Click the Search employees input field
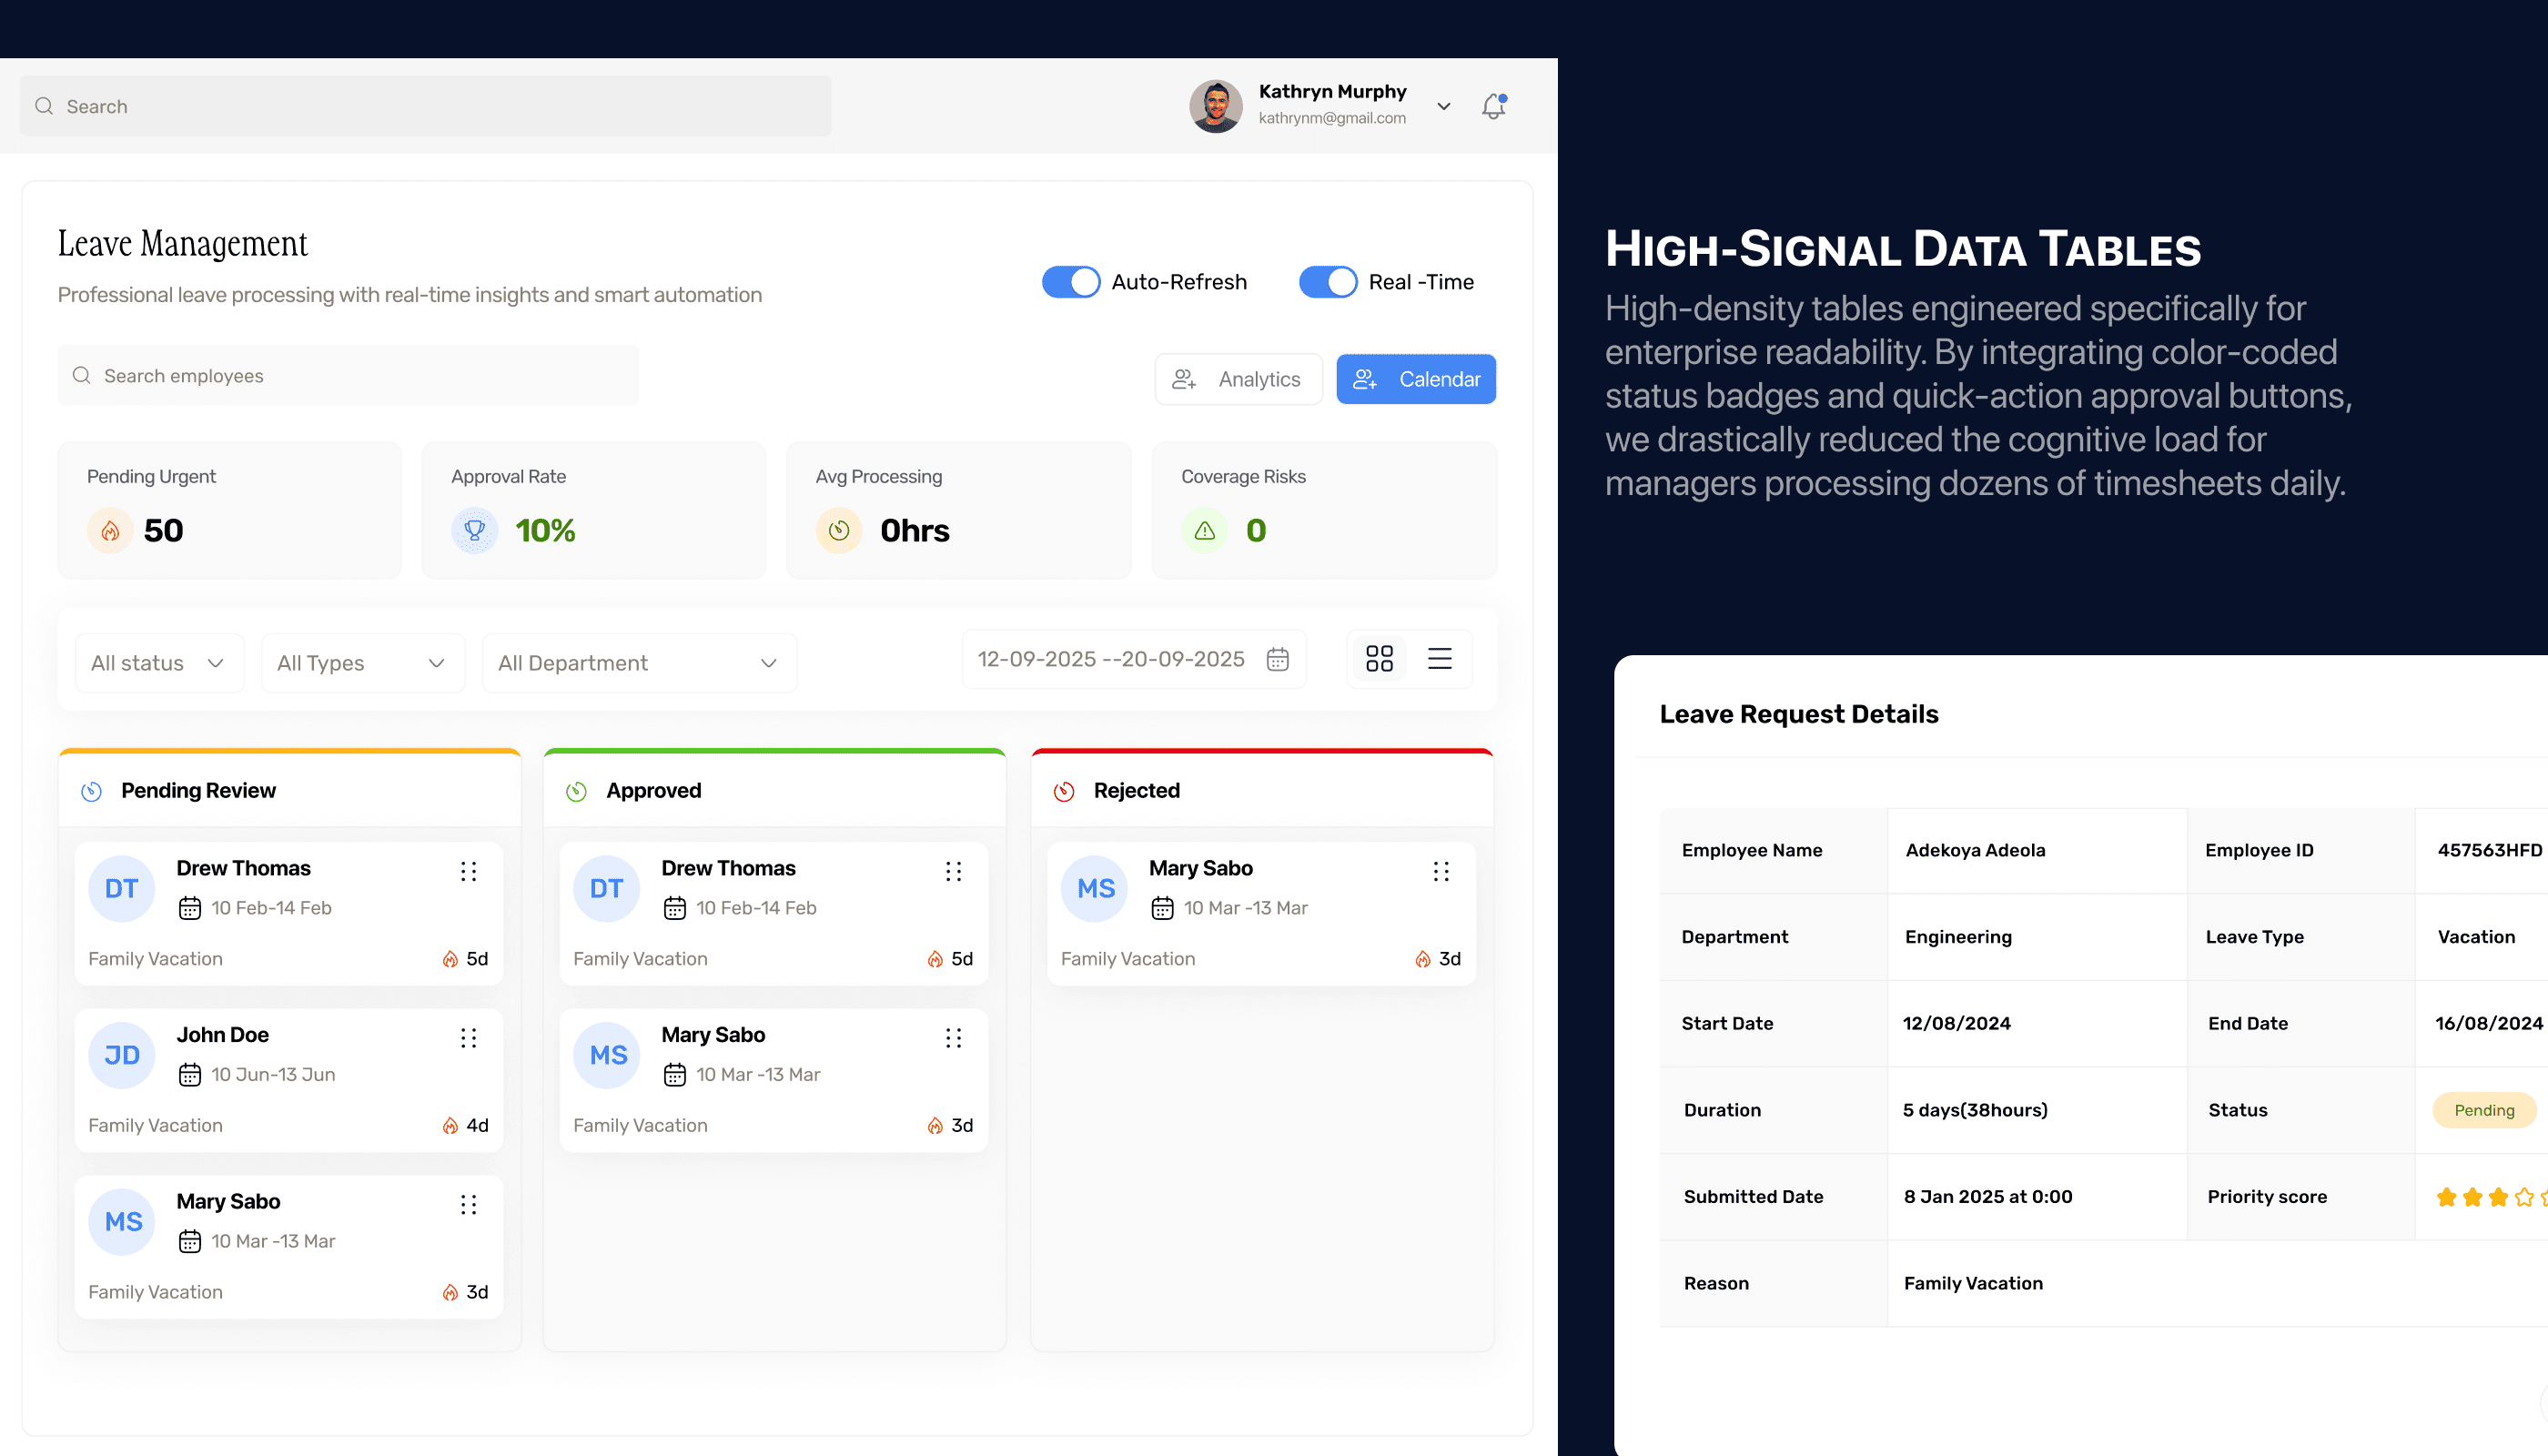The image size is (2548, 1456). point(347,376)
